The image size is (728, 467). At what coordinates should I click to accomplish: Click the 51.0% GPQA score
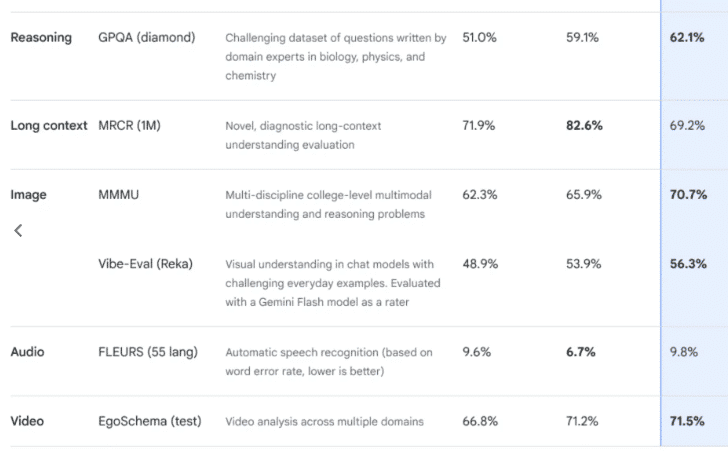click(x=479, y=38)
